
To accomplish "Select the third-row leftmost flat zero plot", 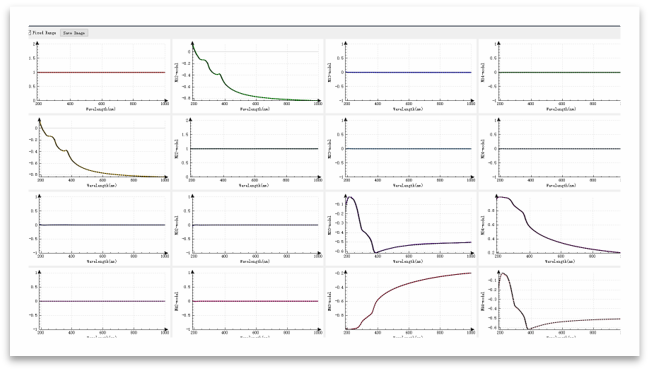I will coord(99,229).
